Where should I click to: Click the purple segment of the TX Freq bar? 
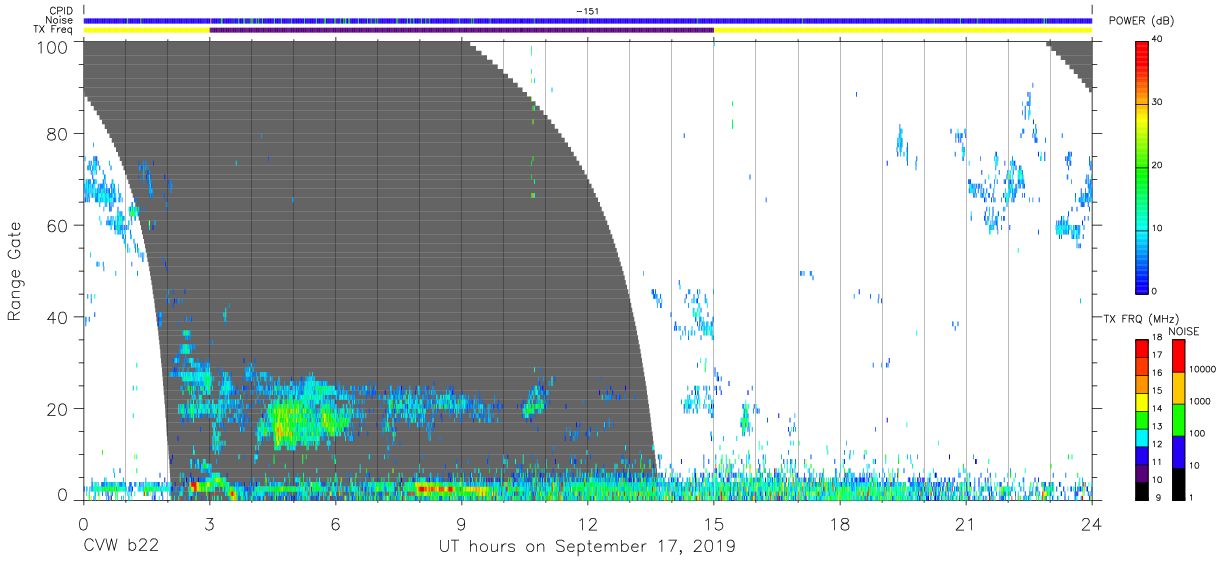462,30
